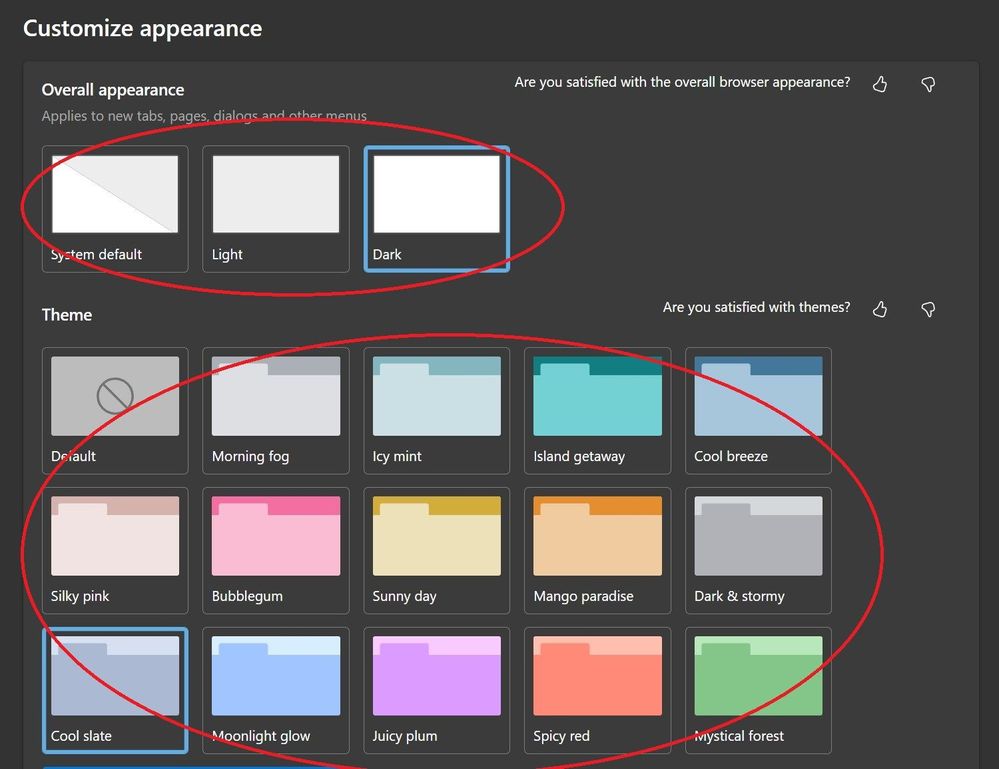Apply the Silky pink theme
This screenshot has height=769, width=999.
(115, 550)
